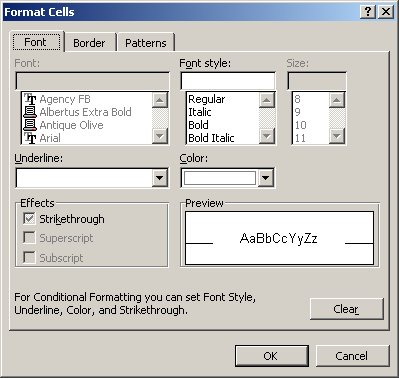Click the Size text field

tap(317, 81)
